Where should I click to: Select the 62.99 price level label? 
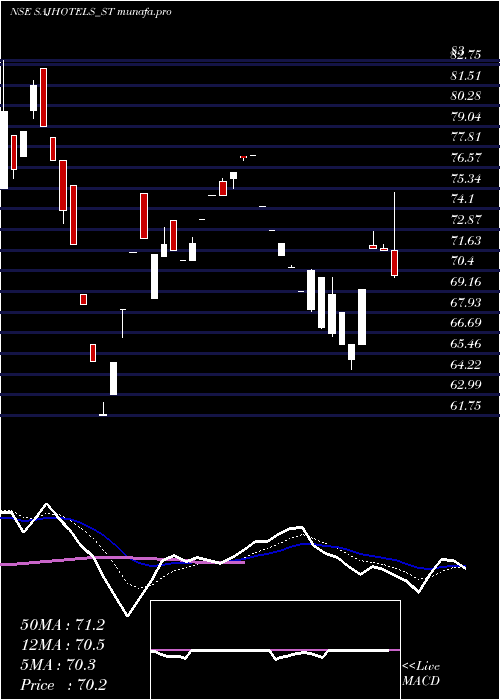(466, 385)
